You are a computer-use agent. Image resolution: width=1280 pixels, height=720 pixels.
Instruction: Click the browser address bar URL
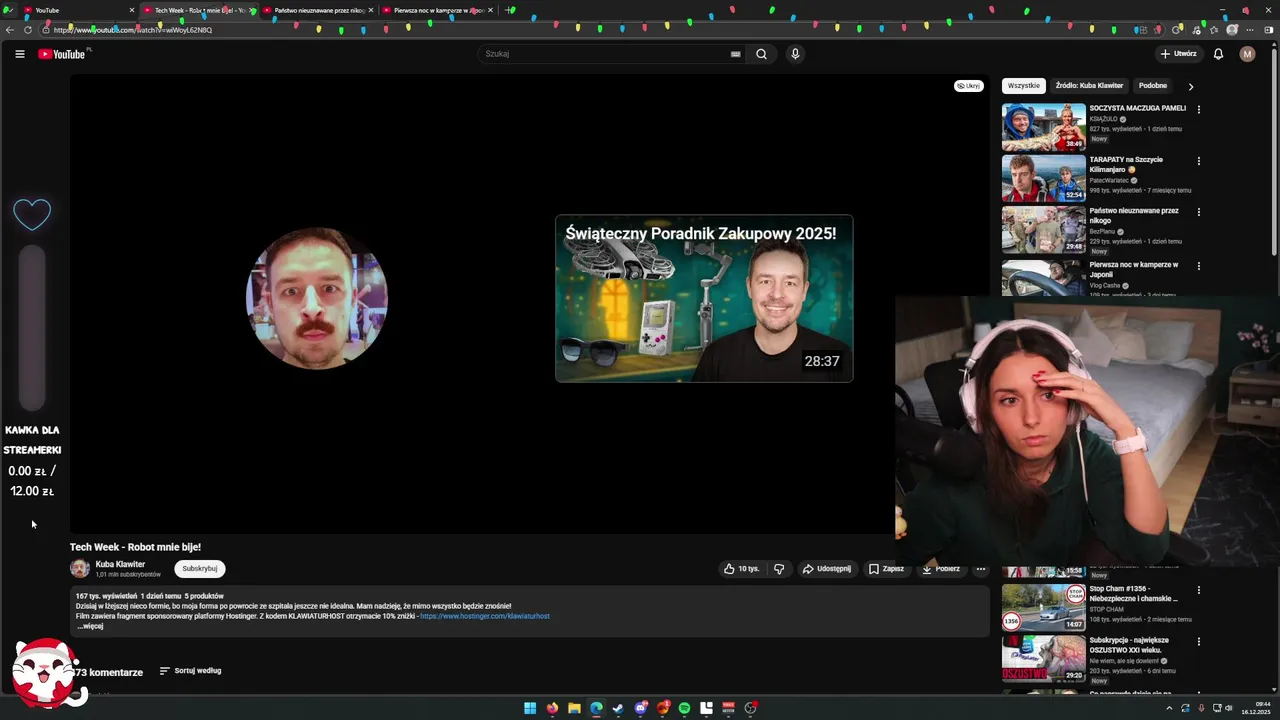tap(133, 30)
